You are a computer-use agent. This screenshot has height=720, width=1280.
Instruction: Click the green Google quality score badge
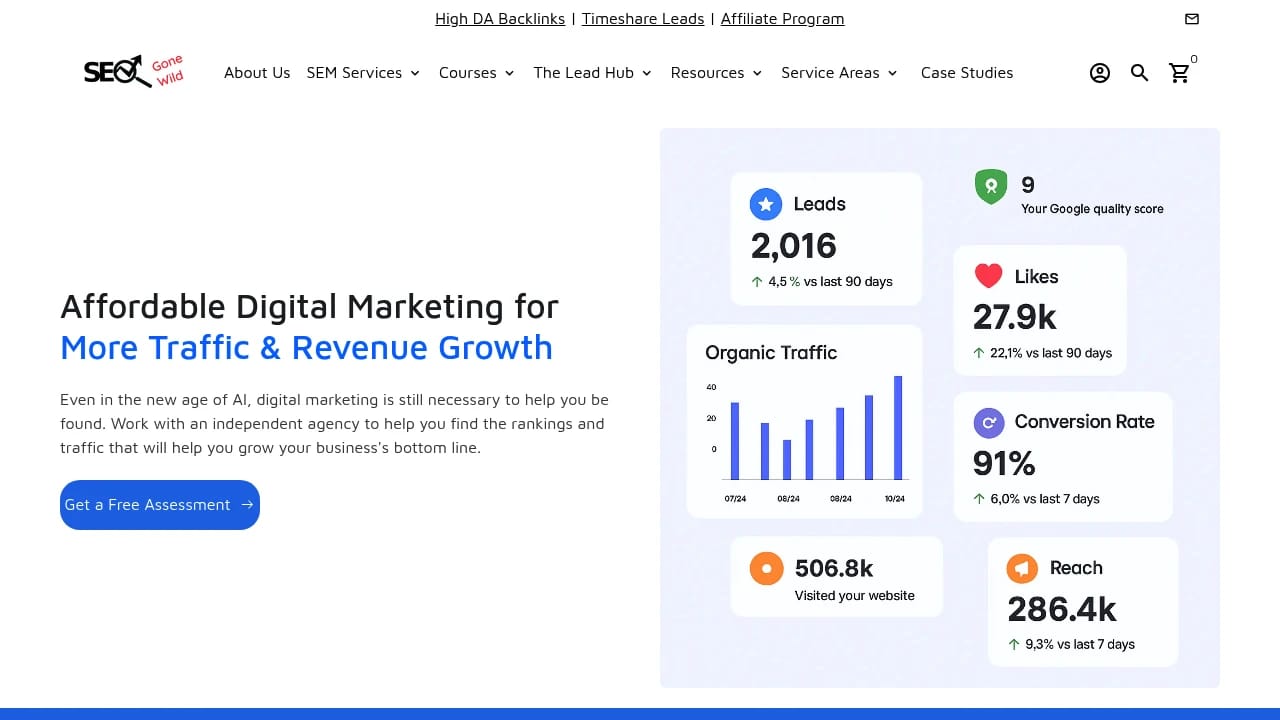[x=990, y=186]
